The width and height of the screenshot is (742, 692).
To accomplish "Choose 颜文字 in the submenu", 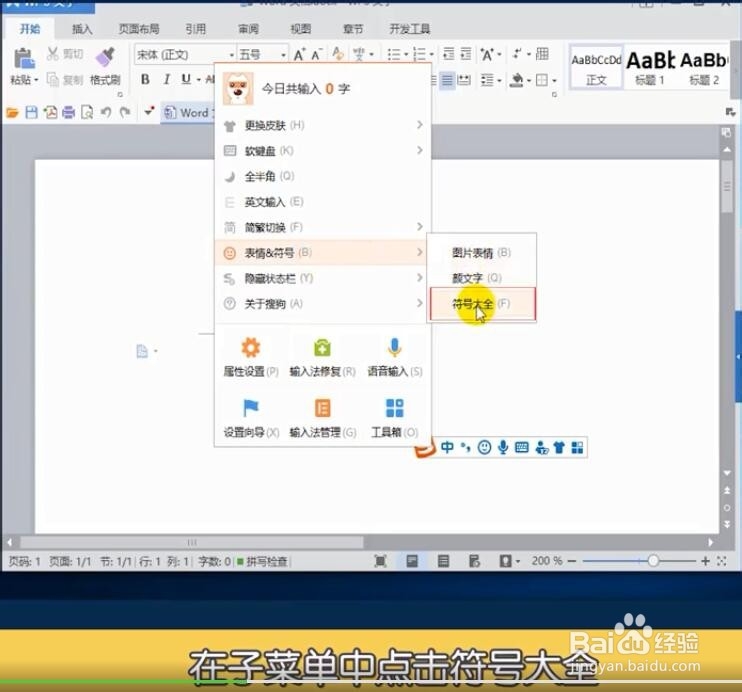I will [482, 278].
